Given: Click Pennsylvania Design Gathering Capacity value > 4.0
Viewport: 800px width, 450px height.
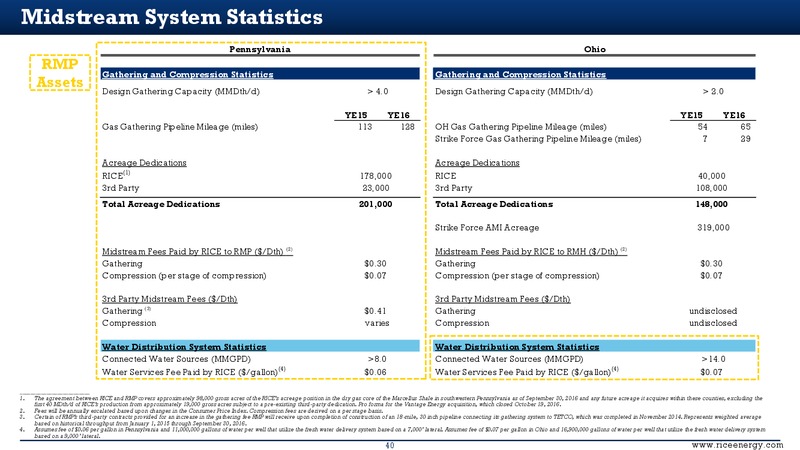Looking at the screenshot, I should pos(378,91).
